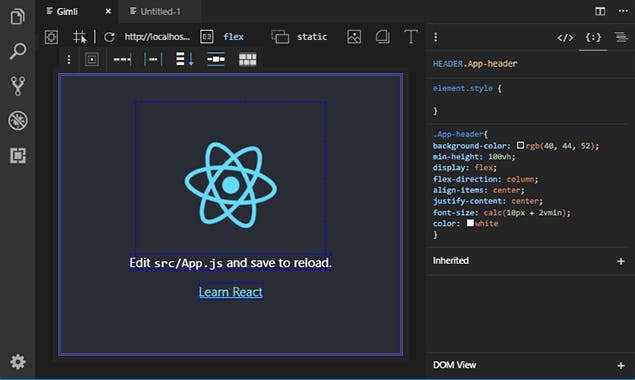Open flex toolbar vertical dots handle
This screenshot has width=635, height=380.
pos(69,60)
